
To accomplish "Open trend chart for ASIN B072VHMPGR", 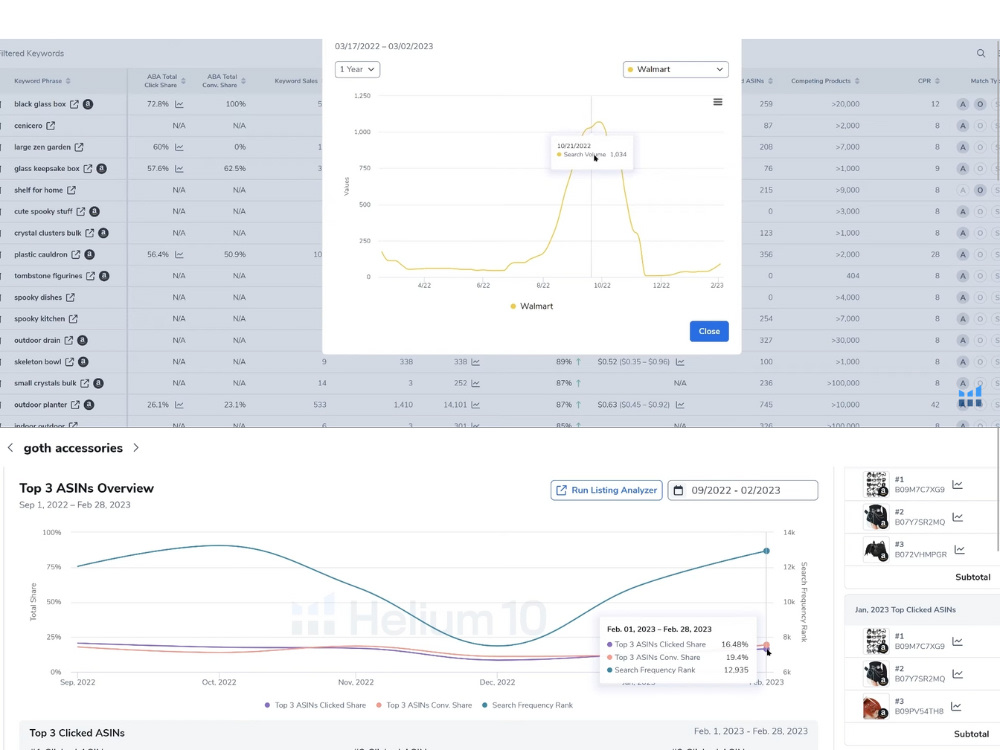I will pyautogui.click(x=960, y=549).
